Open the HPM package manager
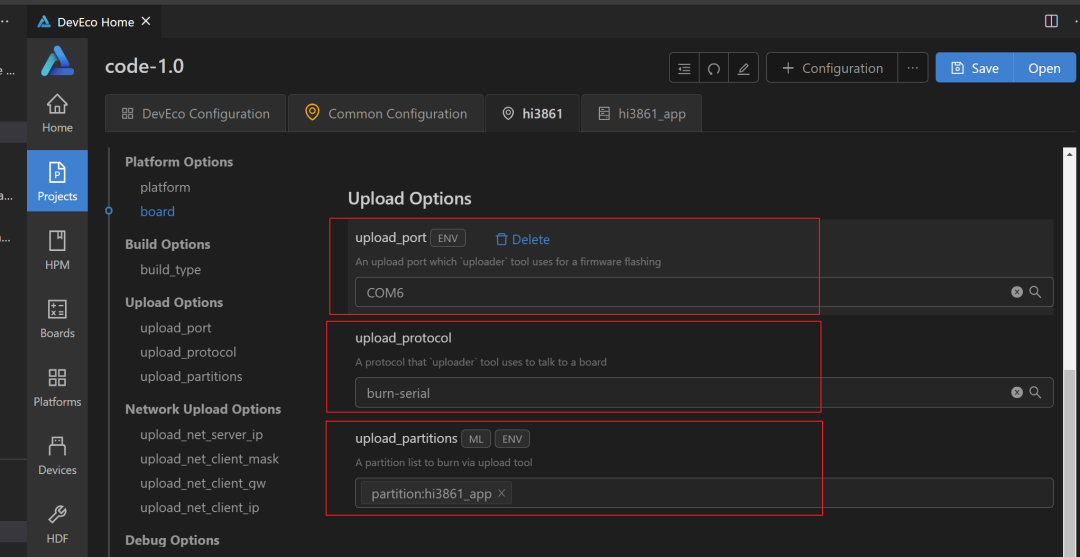 (57, 249)
